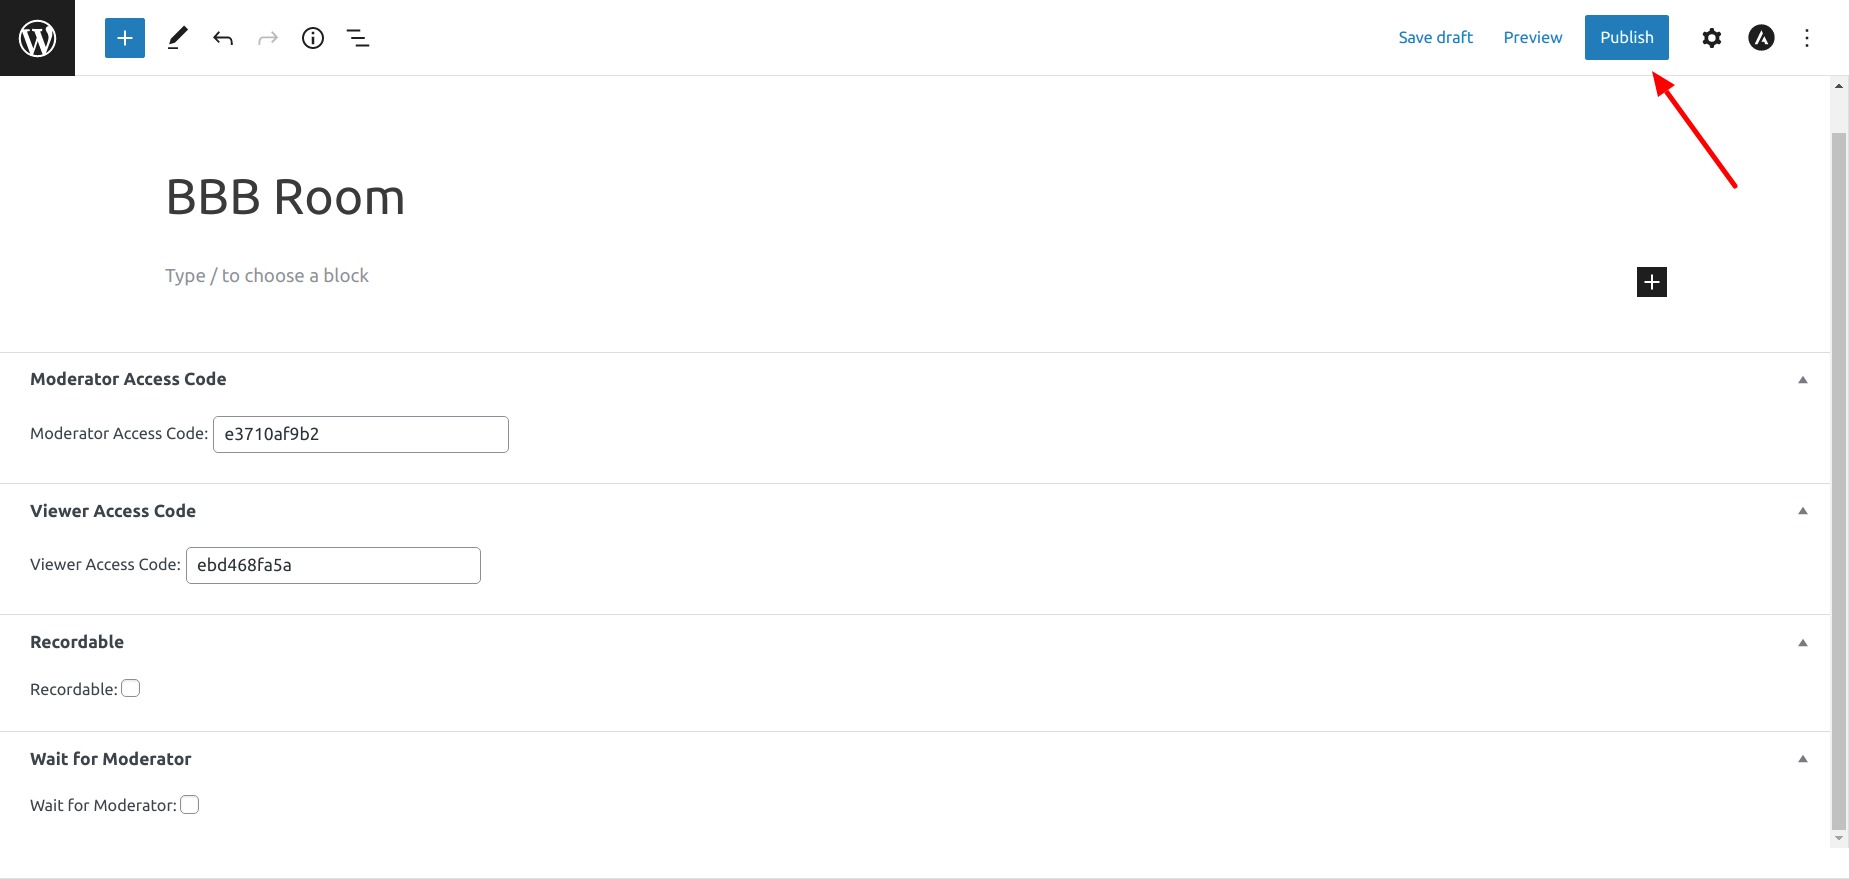Viewport: 1849px width, 879px height.
Task: Focus the Moderator Access Code field
Action: [x=361, y=434]
